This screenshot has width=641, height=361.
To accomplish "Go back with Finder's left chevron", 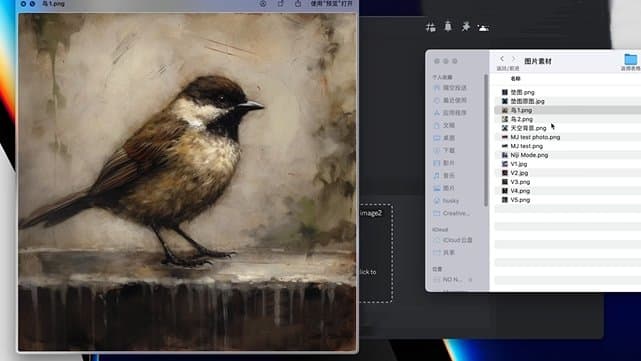I will pyautogui.click(x=502, y=59).
